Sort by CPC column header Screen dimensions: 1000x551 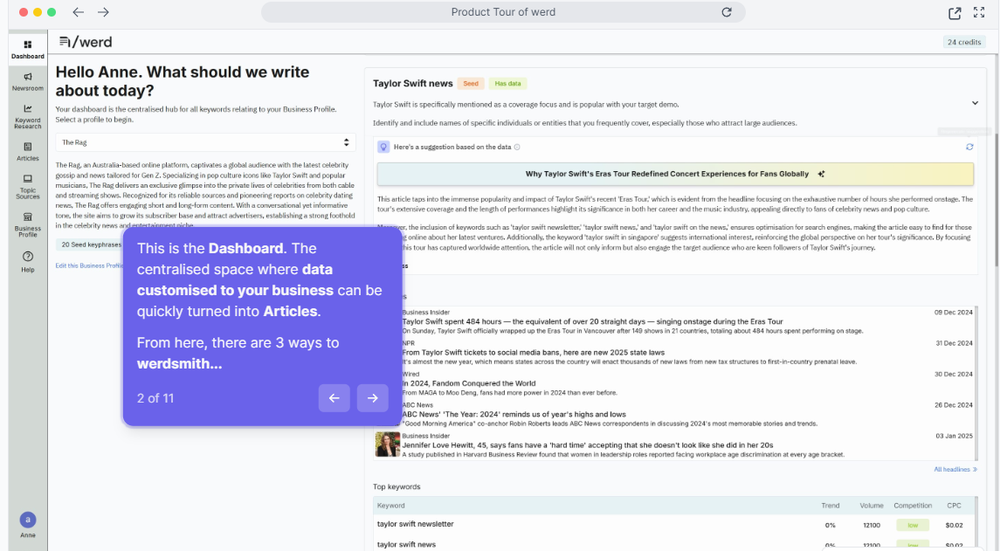953,505
